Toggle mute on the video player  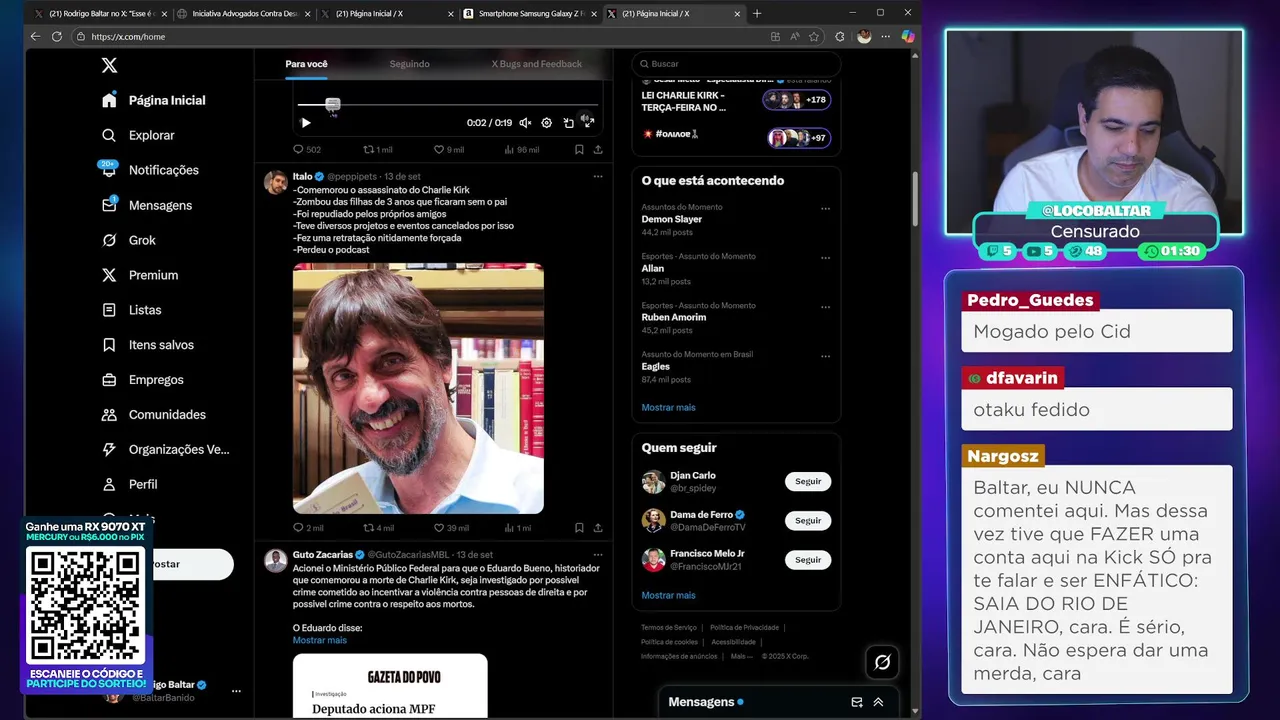tap(525, 123)
